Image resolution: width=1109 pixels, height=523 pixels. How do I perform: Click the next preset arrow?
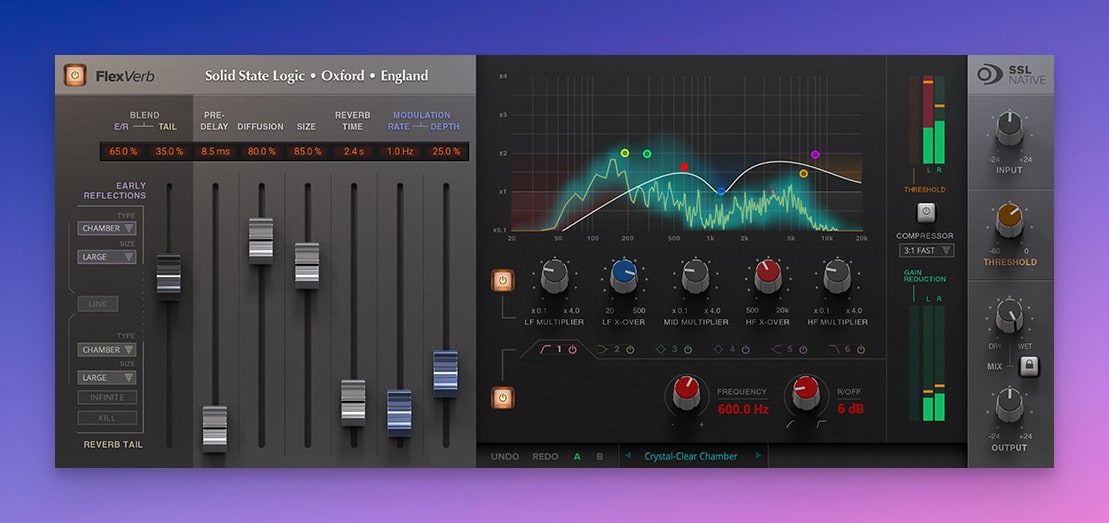tap(759, 456)
